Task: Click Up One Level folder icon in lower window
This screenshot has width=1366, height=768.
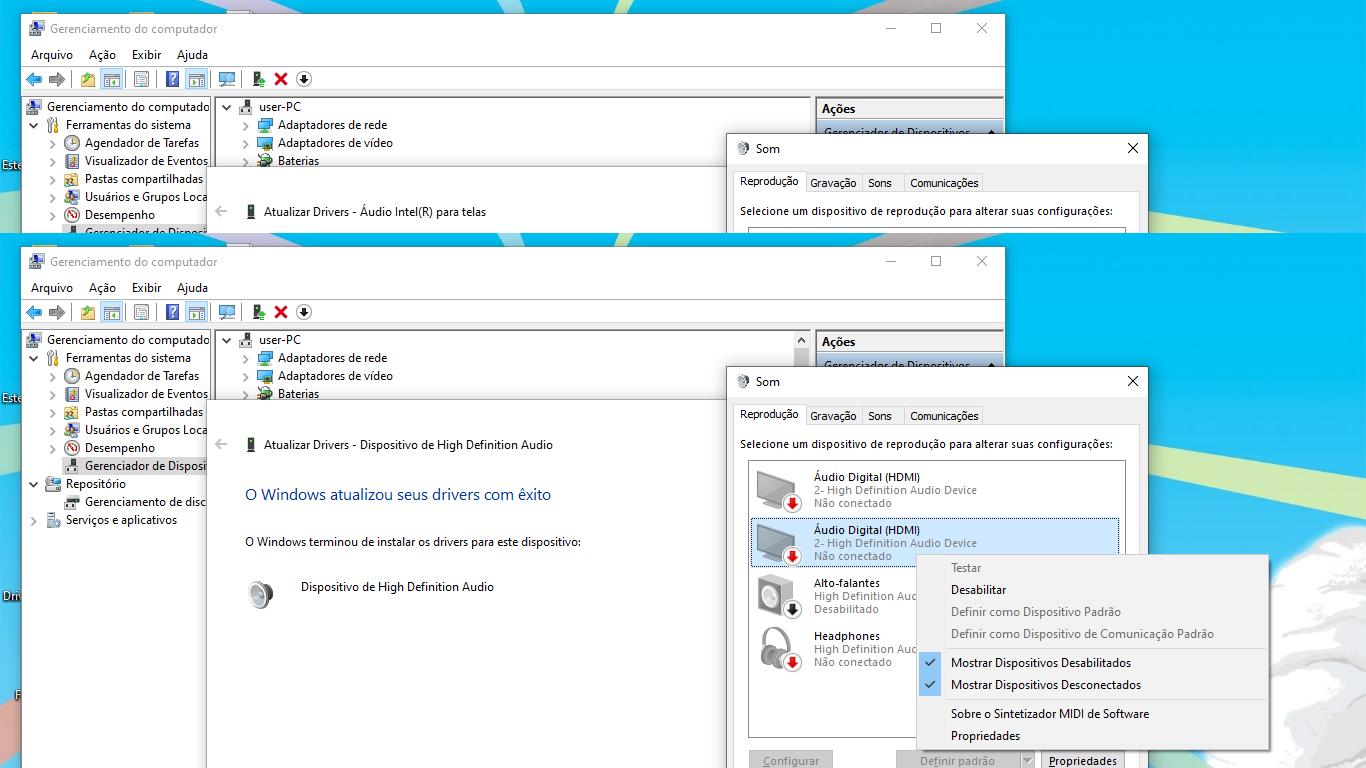Action: pos(88,312)
